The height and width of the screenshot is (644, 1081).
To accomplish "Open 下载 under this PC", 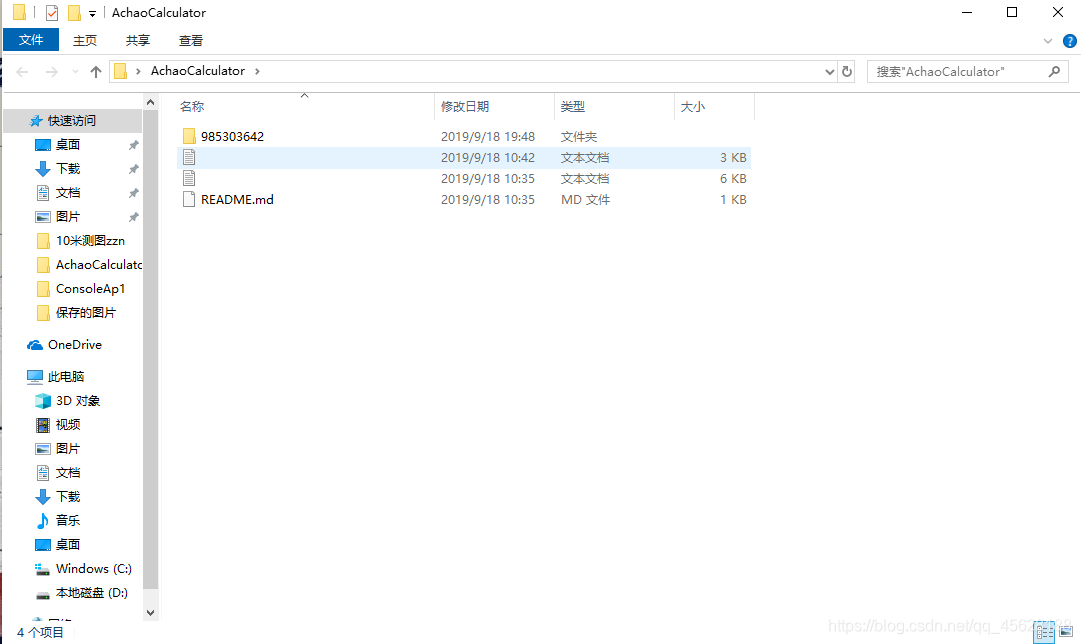I will pyautogui.click(x=68, y=496).
